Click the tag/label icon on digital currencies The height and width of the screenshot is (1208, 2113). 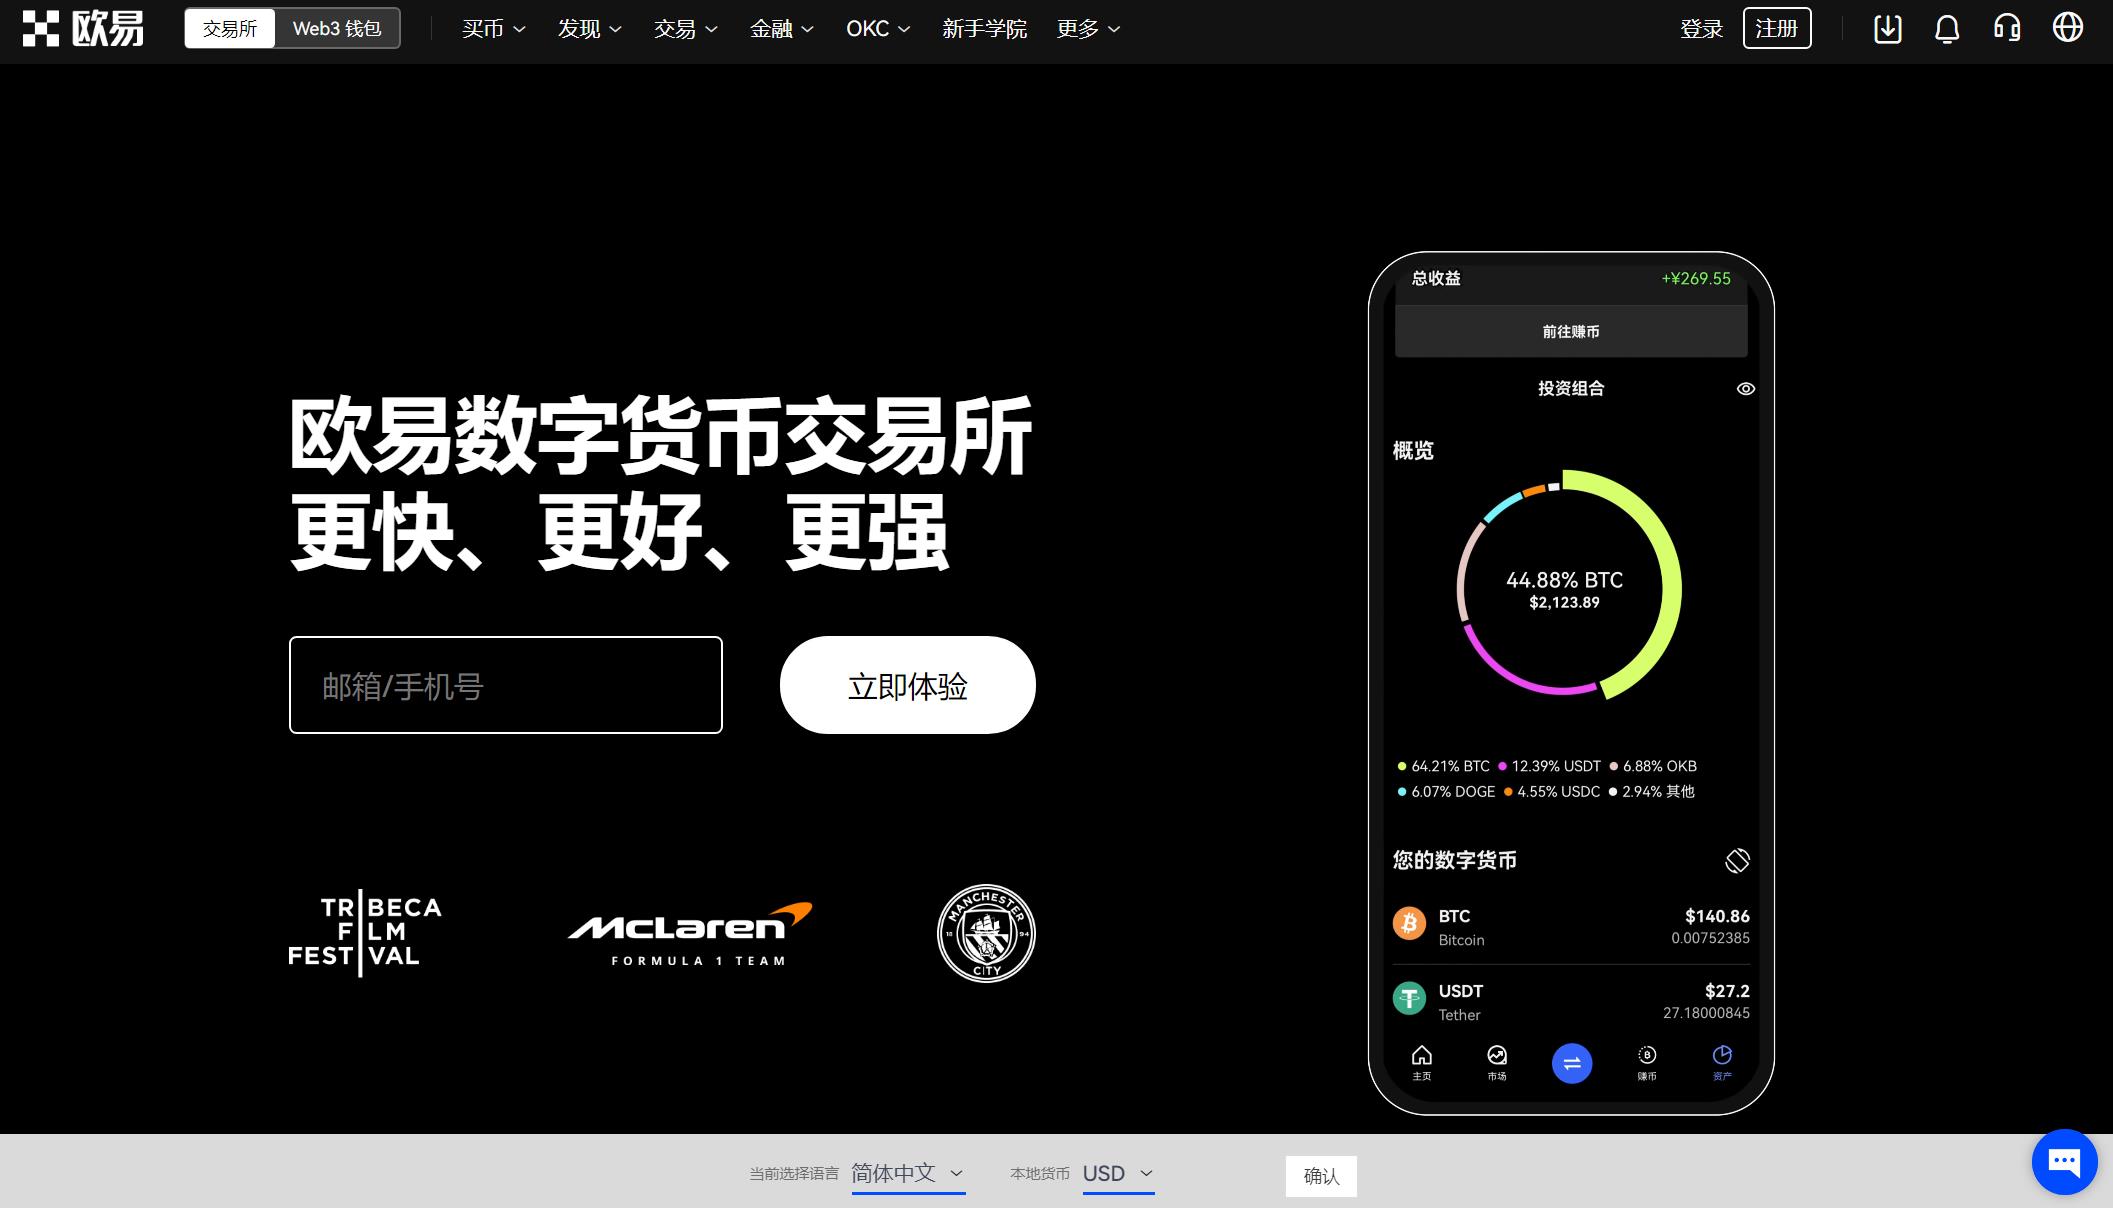1736,858
